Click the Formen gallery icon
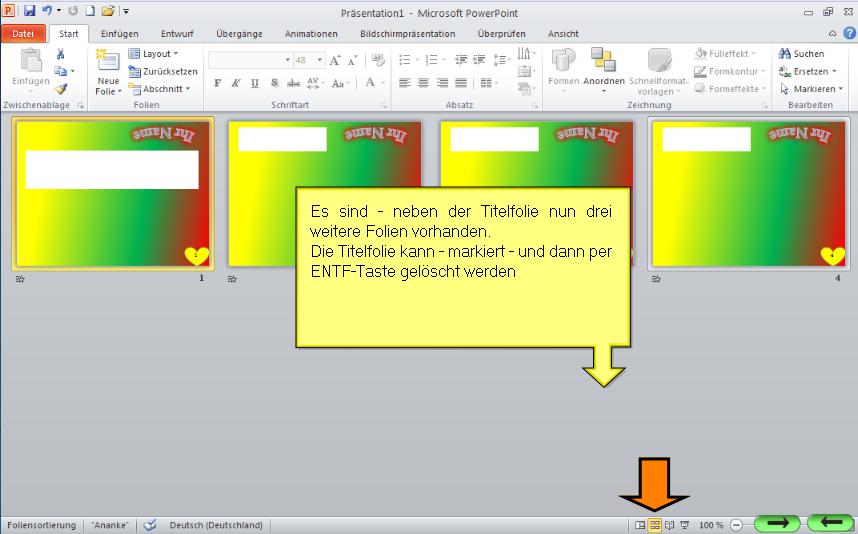This screenshot has height=534, width=858. coord(563,64)
